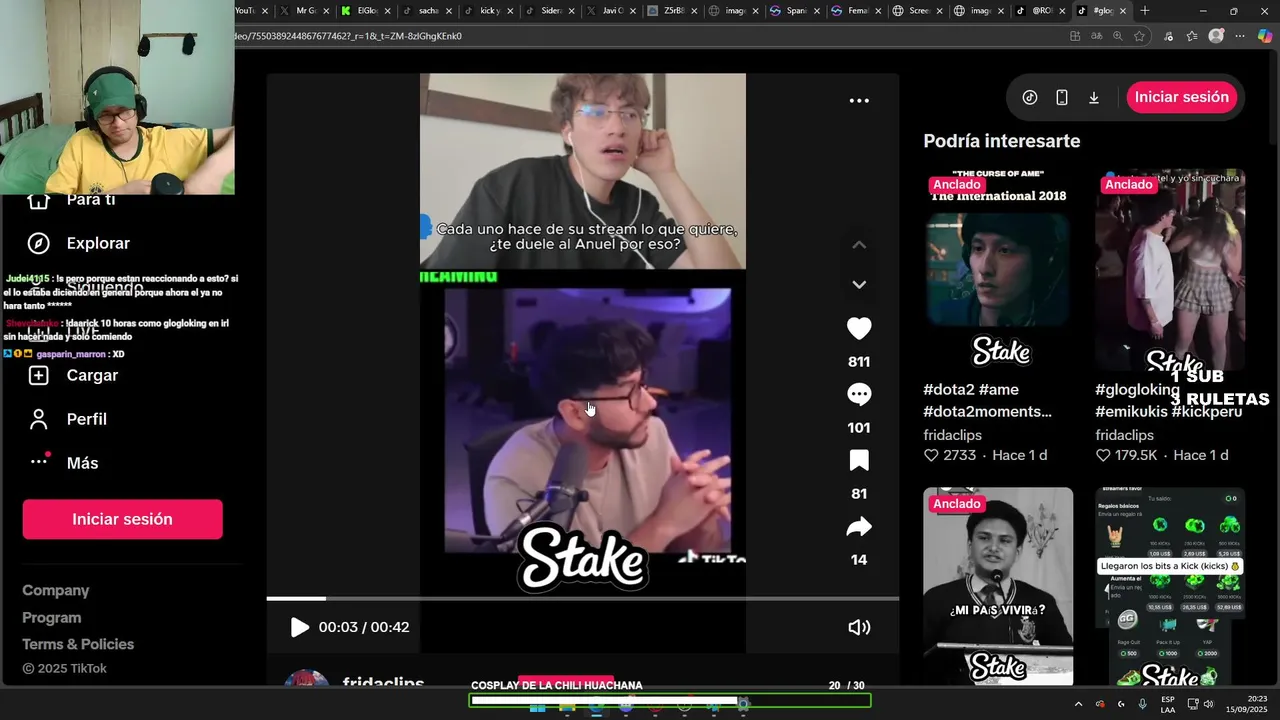Click fridaclips author under glogloking video
This screenshot has width=1280, height=720.
(1125, 435)
